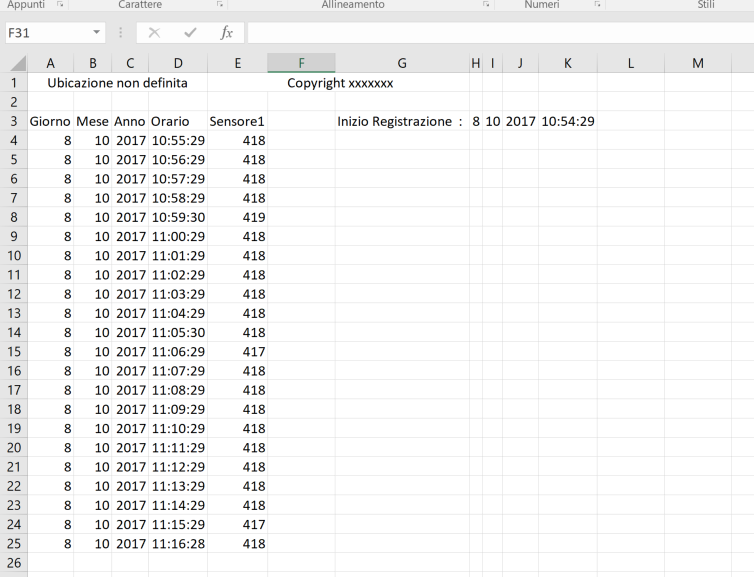Click time cell 11:13:29
This screenshot has height=577, width=754.
pyautogui.click(x=178, y=486)
